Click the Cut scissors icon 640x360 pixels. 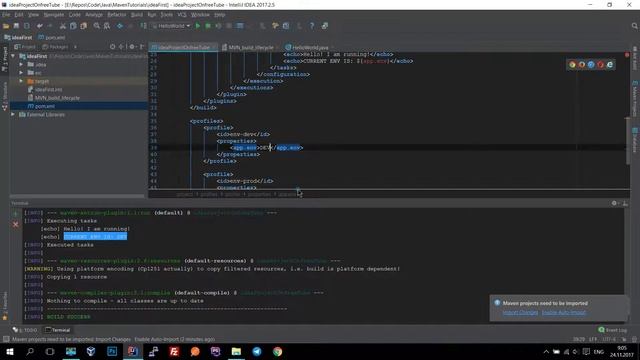[x=62, y=26]
